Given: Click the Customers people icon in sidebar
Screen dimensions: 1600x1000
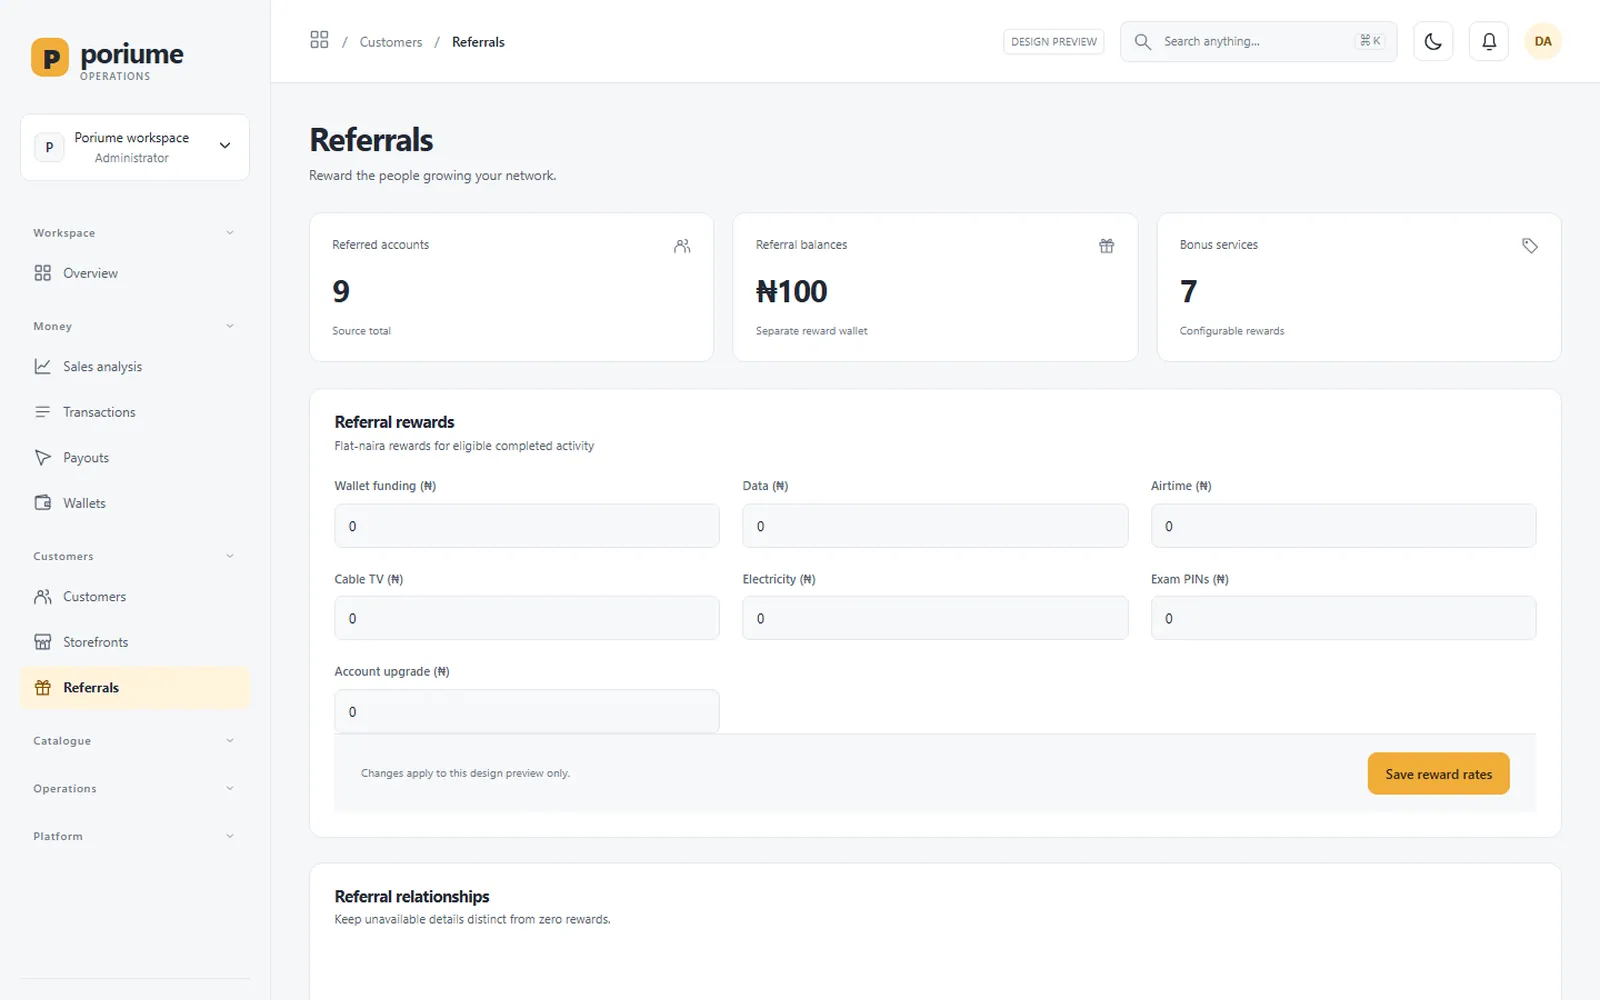Looking at the screenshot, I should [x=42, y=596].
